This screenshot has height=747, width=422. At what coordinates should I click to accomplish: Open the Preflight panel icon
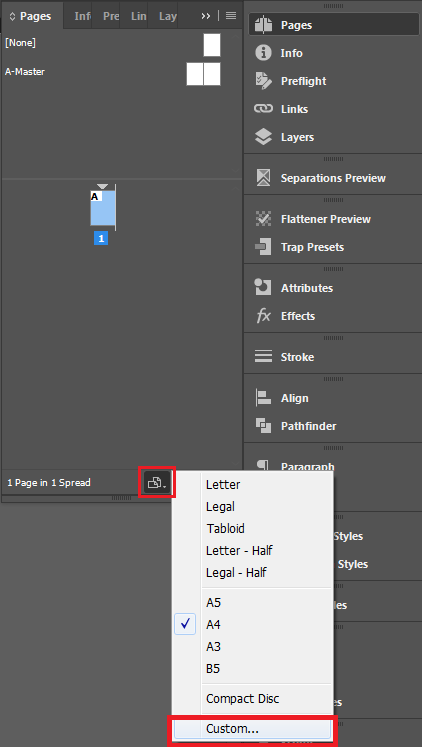[x=263, y=81]
